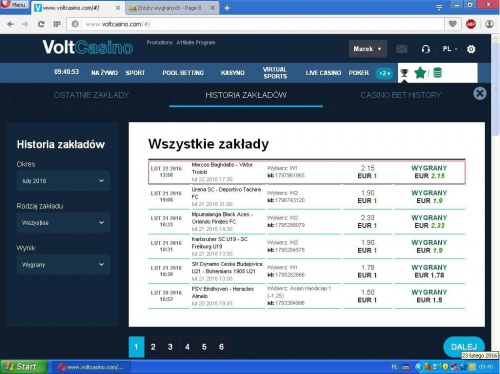The height and width of the screenshot is (374, 500).
Task: Switch to the Ostatnie Zakłady tab
Action: click(91, 95)
